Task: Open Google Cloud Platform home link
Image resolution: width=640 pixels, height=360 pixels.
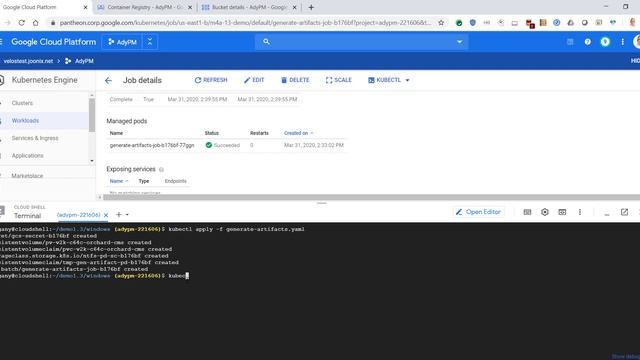Action: click(53, 42)
